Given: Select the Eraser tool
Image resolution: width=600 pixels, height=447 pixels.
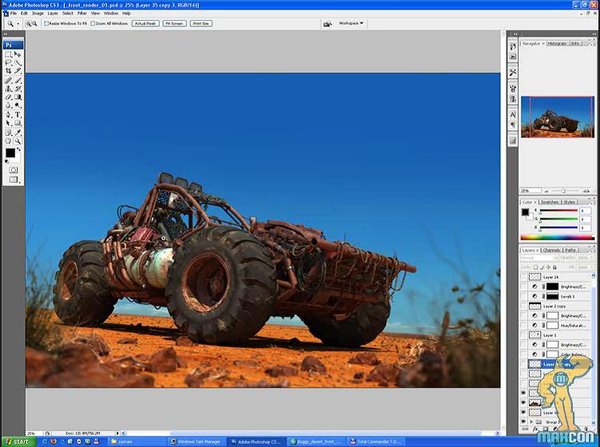Looking at the screenshot, I should tap(8, 97).
